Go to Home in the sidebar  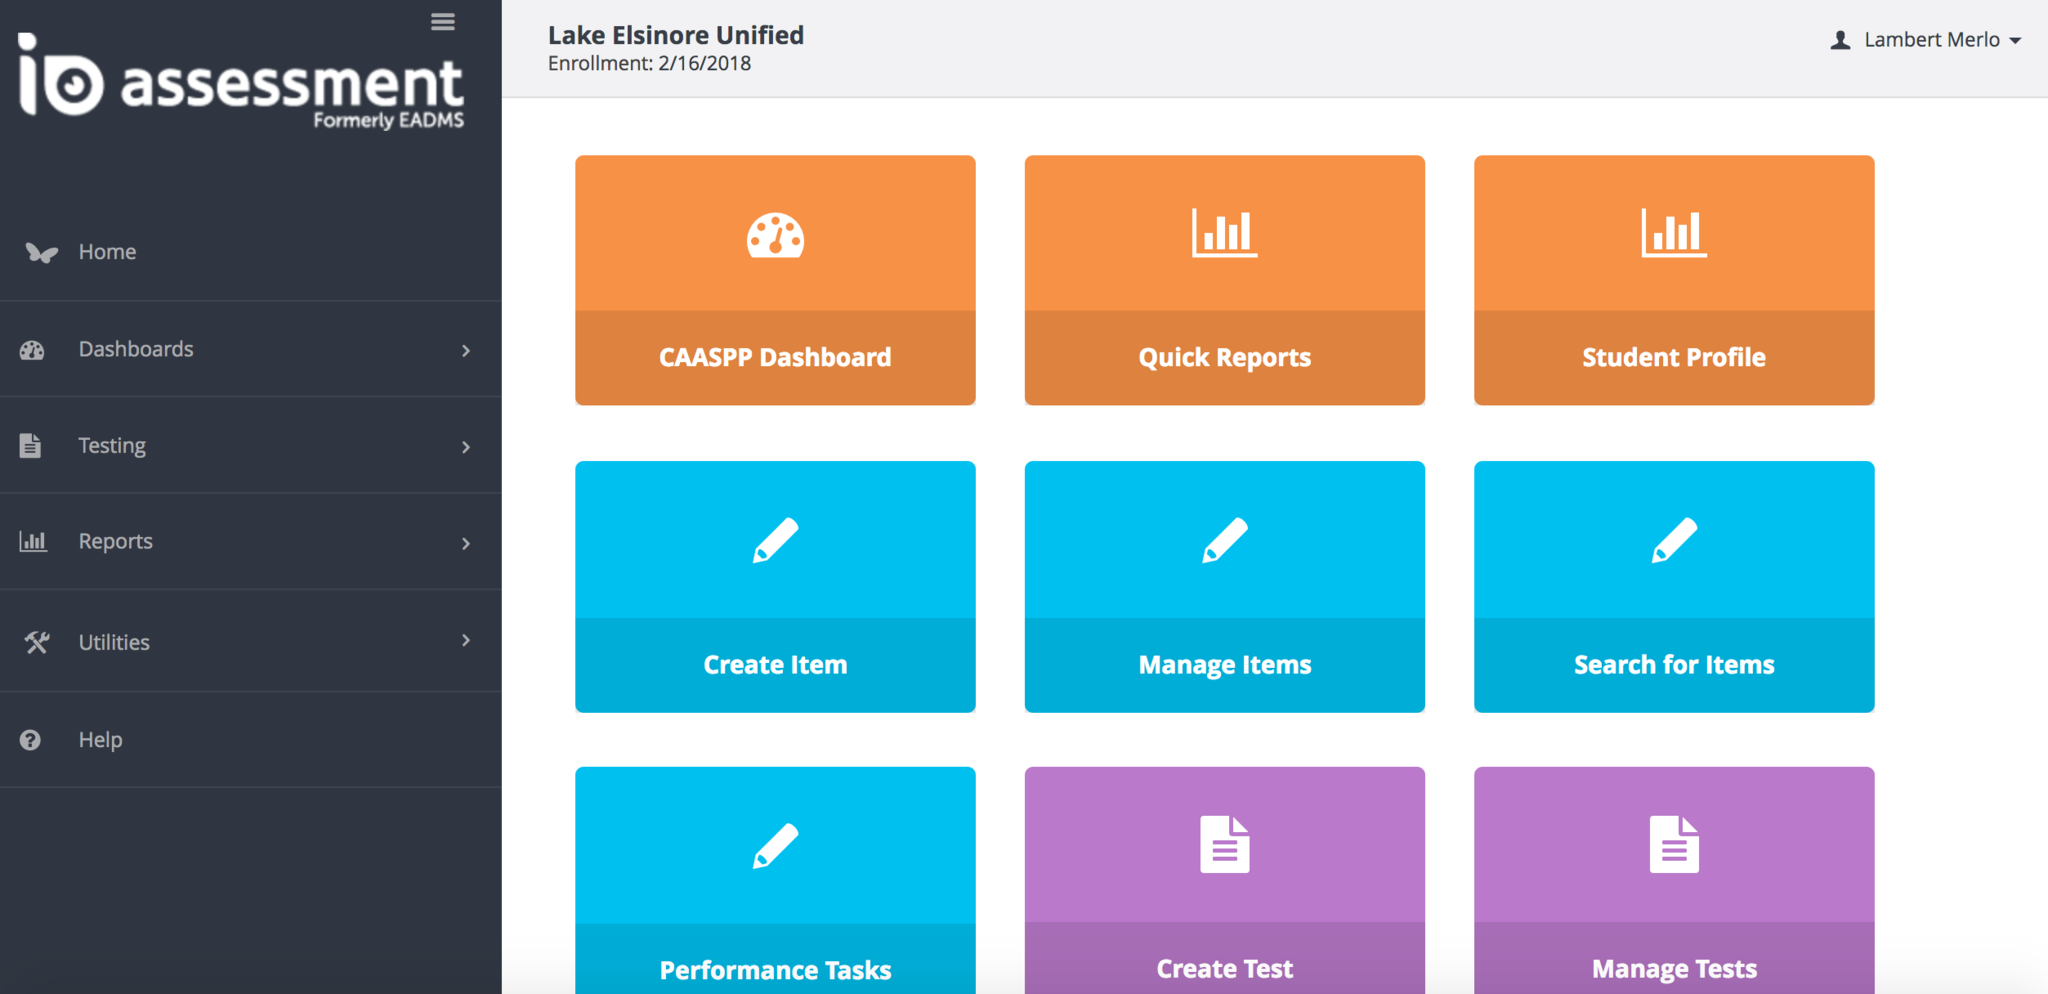pyautogui.click(x=107, y=252)
